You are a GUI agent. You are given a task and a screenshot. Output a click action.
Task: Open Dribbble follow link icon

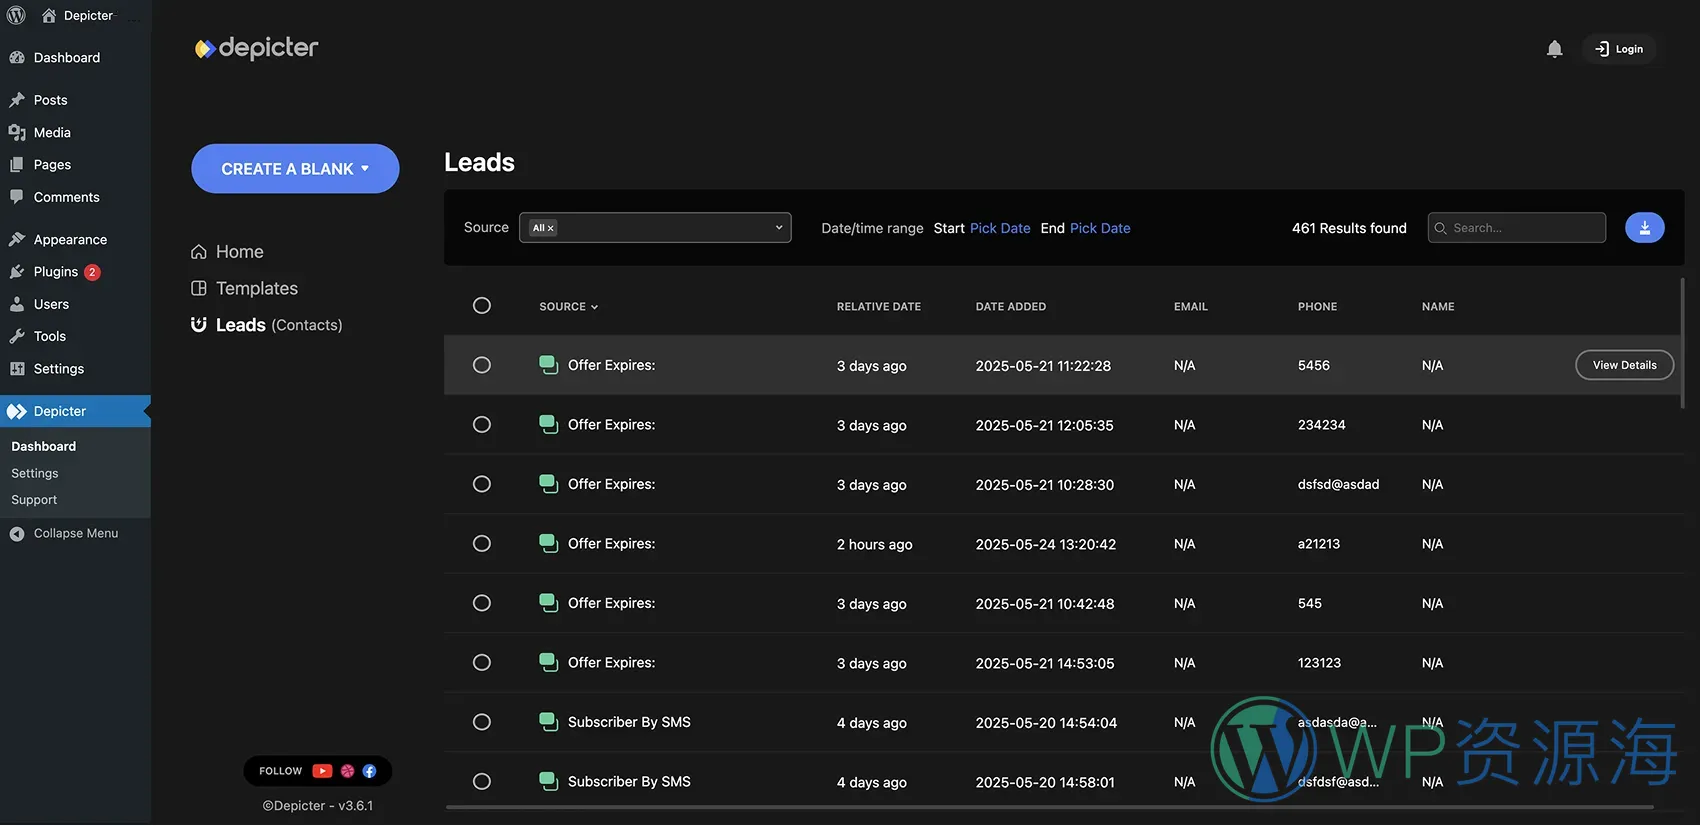pyautogui.click(x=347, y=771)
